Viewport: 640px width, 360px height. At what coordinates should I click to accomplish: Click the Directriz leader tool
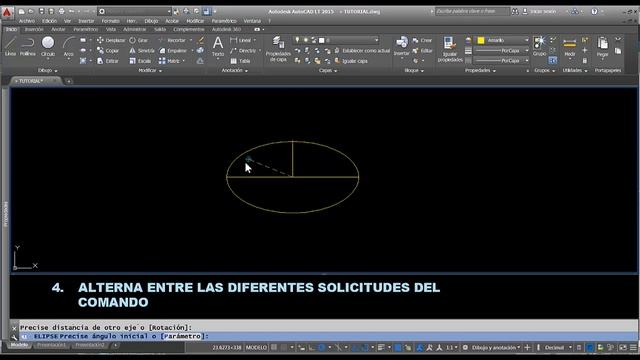243,51
